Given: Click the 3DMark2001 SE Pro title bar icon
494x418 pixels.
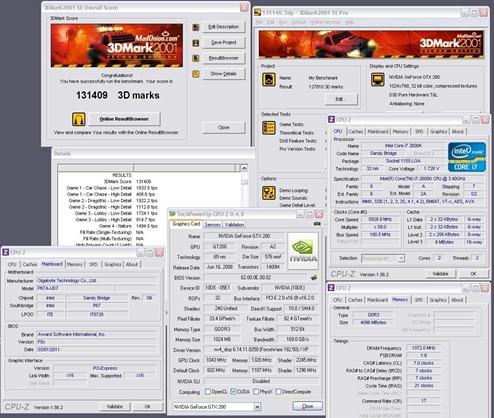Looking at the screenshot, I should pos(257,13).
